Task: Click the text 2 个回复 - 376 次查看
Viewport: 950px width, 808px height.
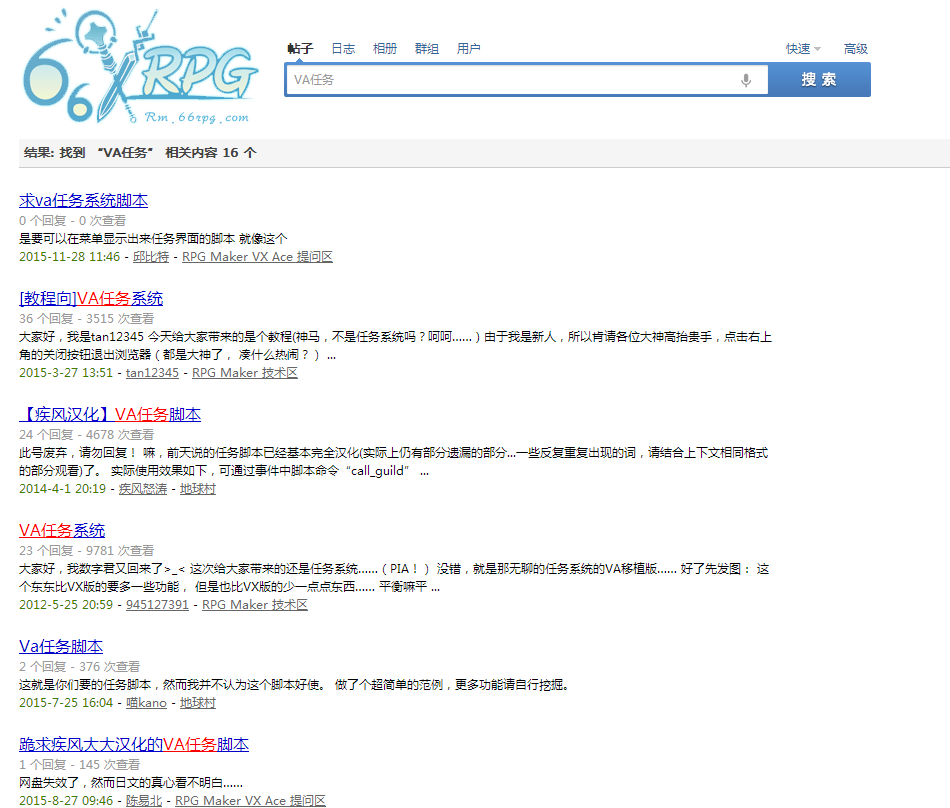Action: click(x=79, y=667)
